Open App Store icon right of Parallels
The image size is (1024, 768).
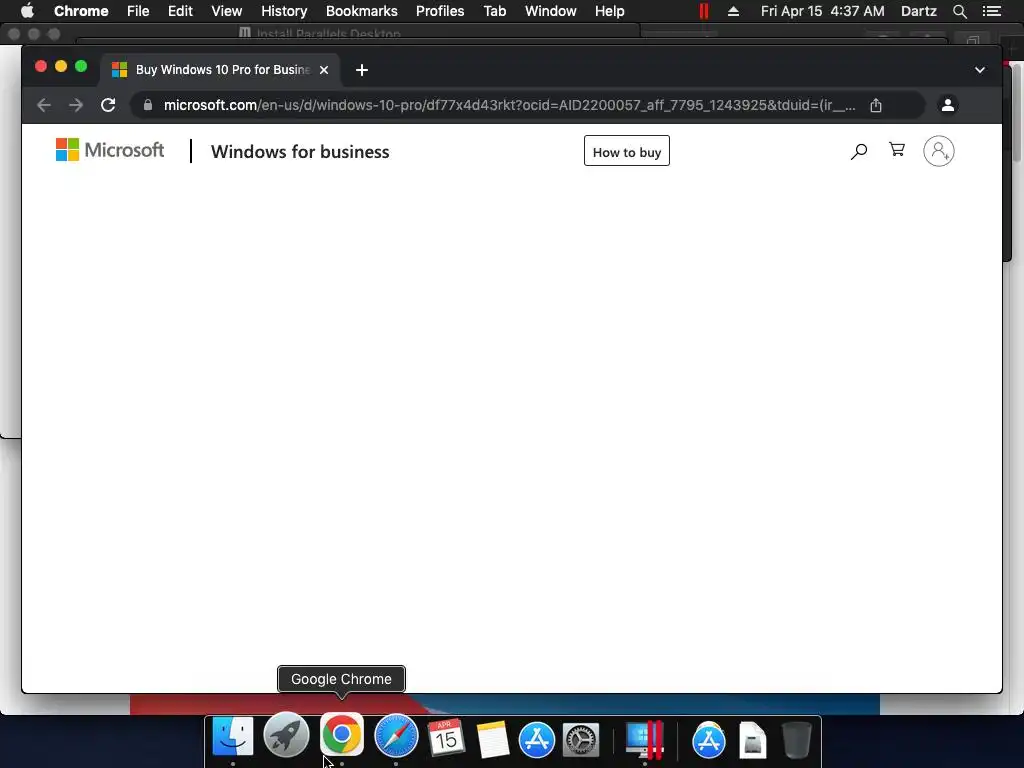[709, 740]
